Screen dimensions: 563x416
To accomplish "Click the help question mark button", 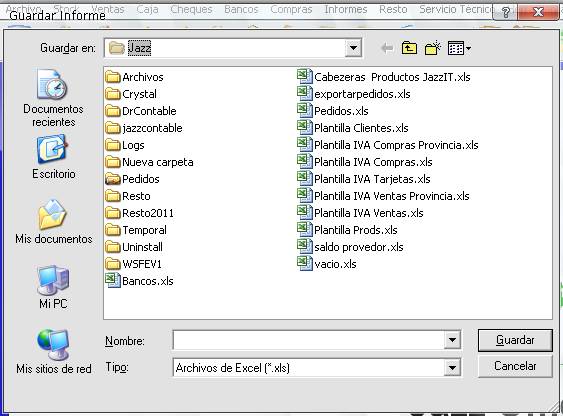I will pyautogui.click(x=506, y=13).
